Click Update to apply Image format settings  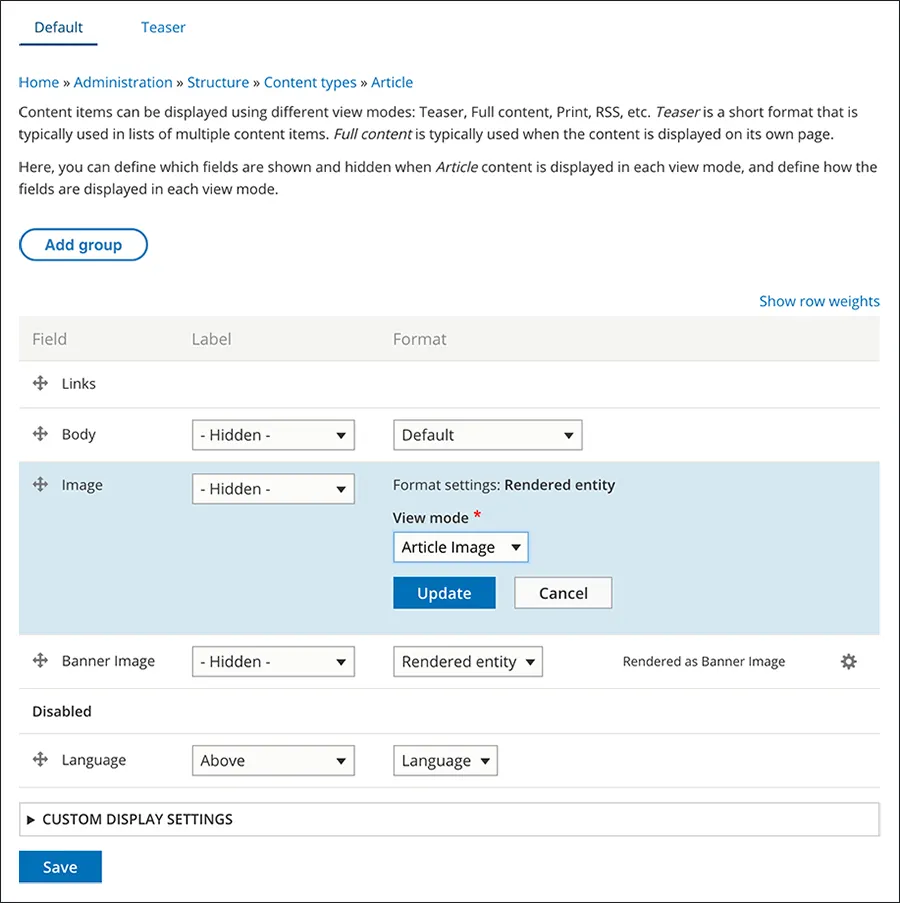pyautogui.click(x=444, y=592)
